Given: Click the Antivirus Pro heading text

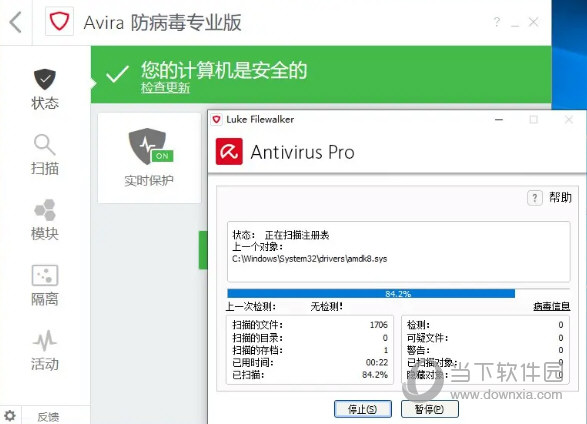Looking at the screenshot, I should (x=302, y=152).
